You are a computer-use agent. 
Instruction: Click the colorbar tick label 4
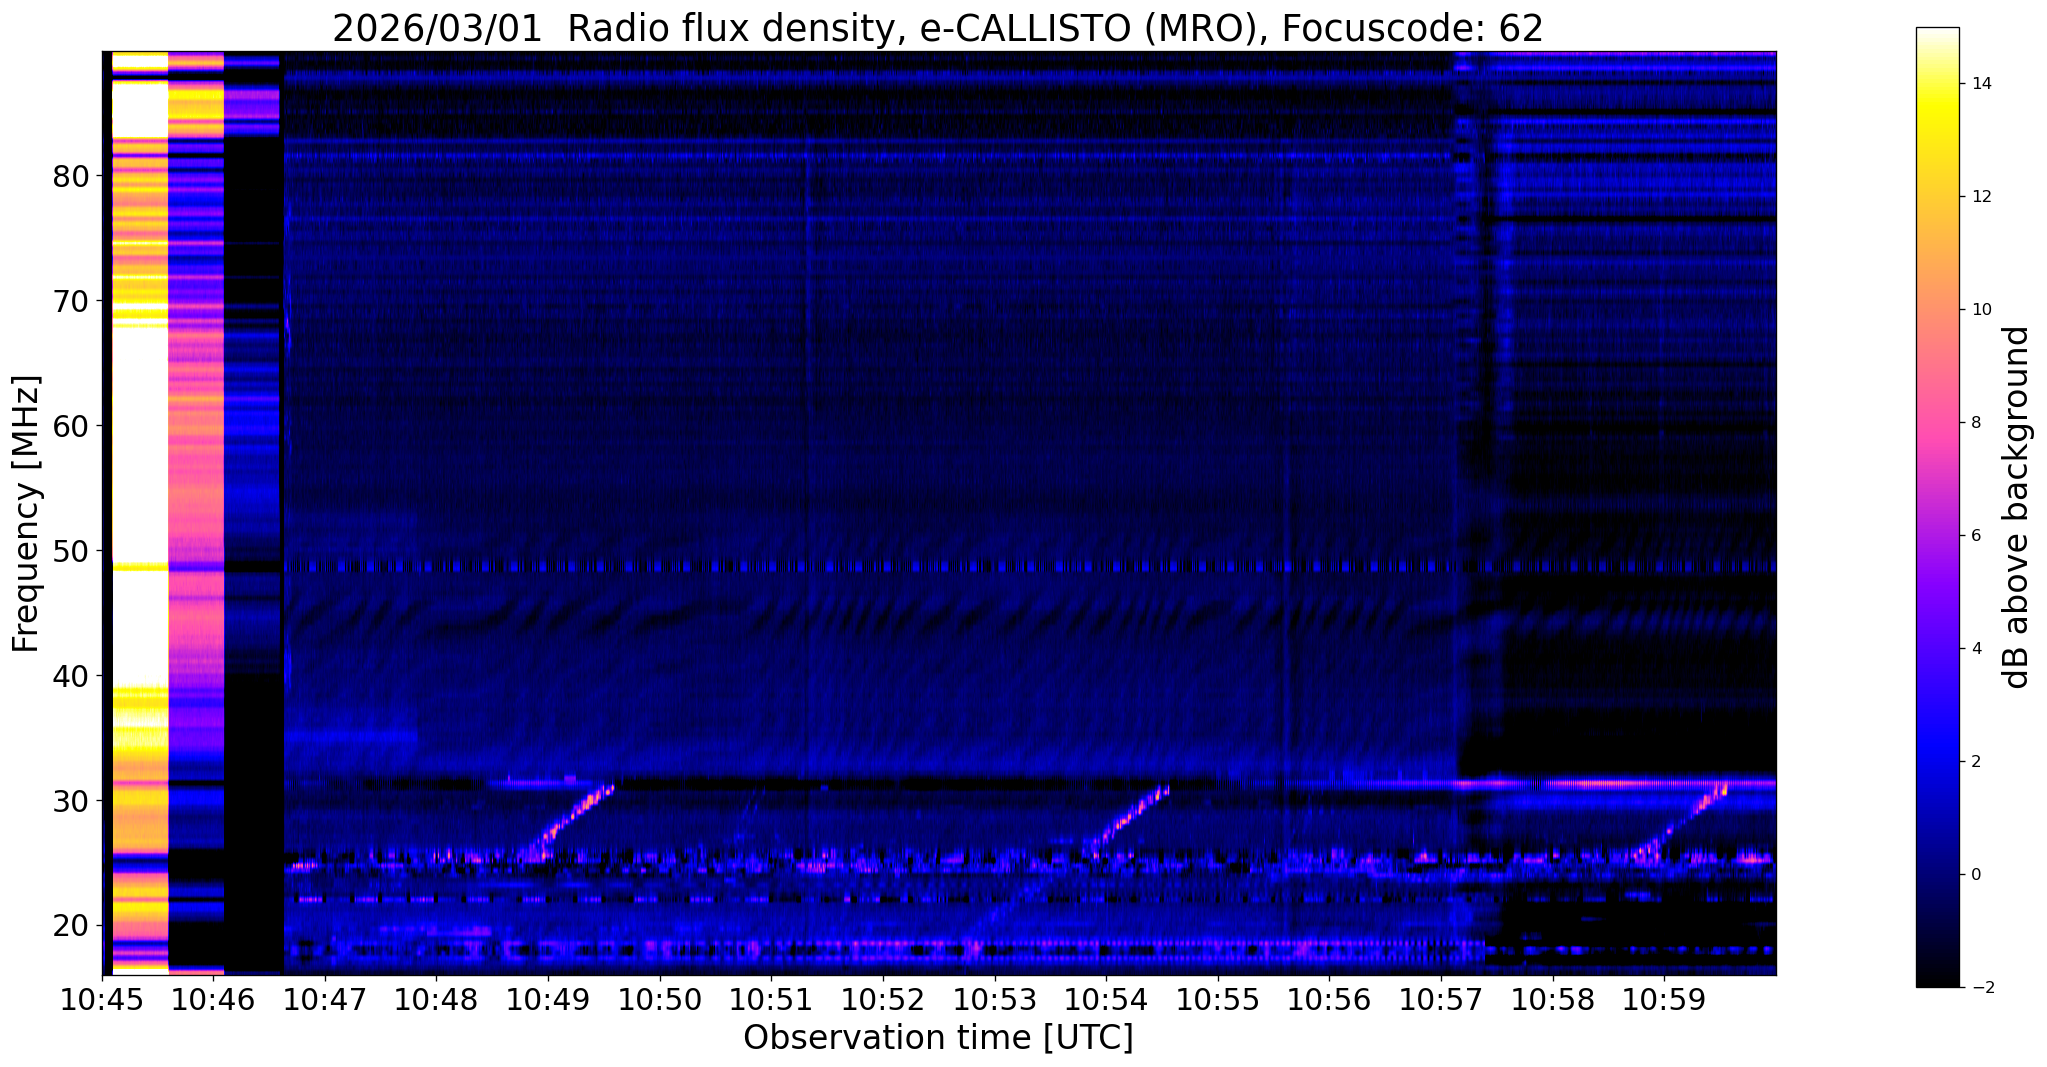[x=1976, y=649]
